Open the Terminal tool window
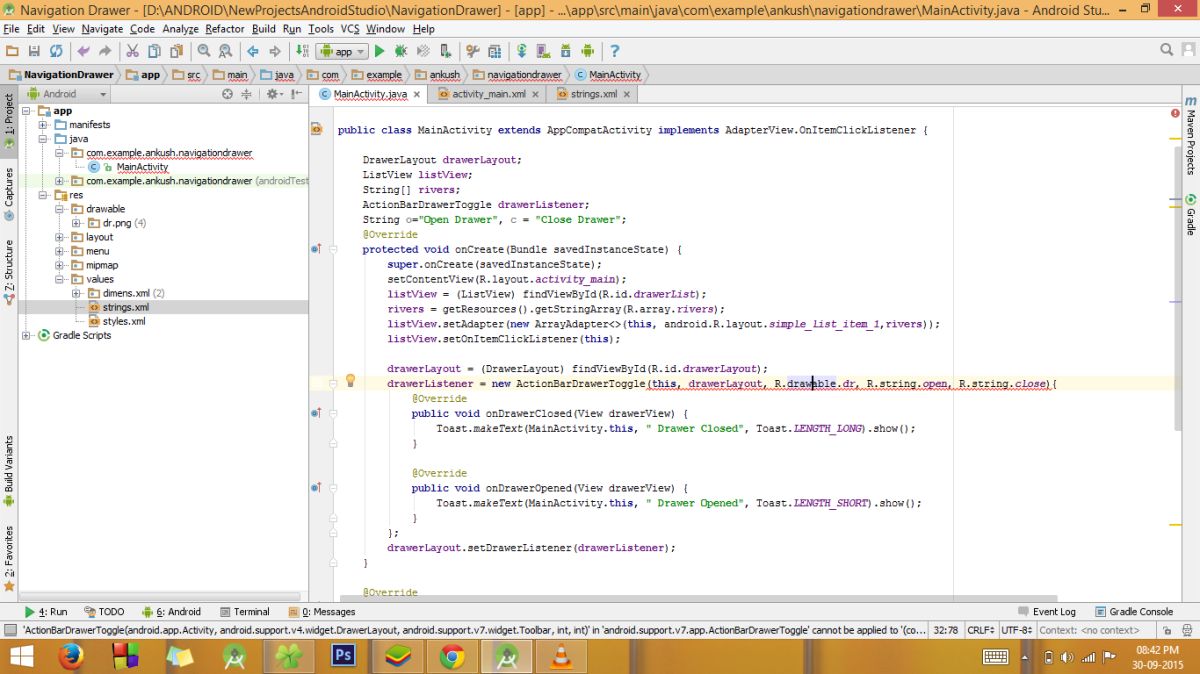1200x674 pixels. [x=244, y=611]
